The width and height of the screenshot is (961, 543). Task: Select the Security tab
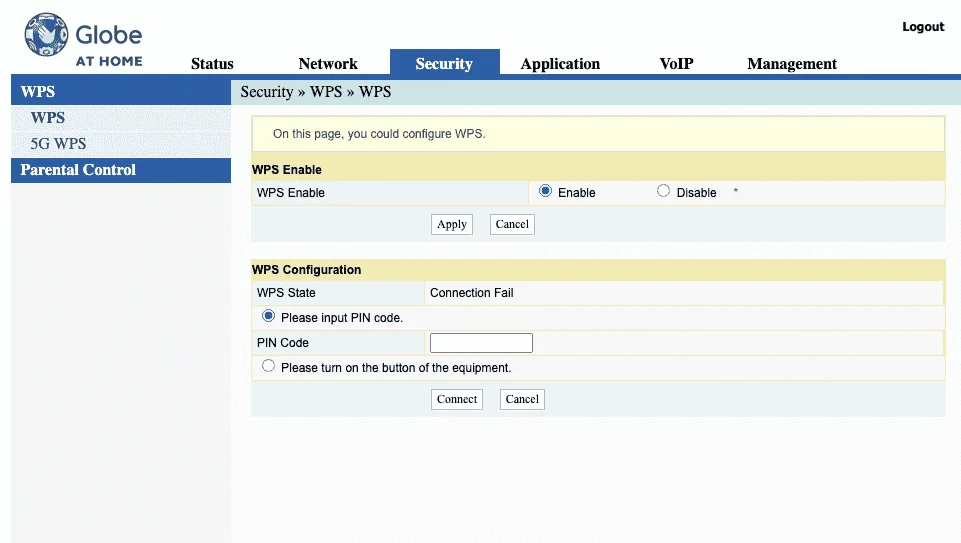444,63
